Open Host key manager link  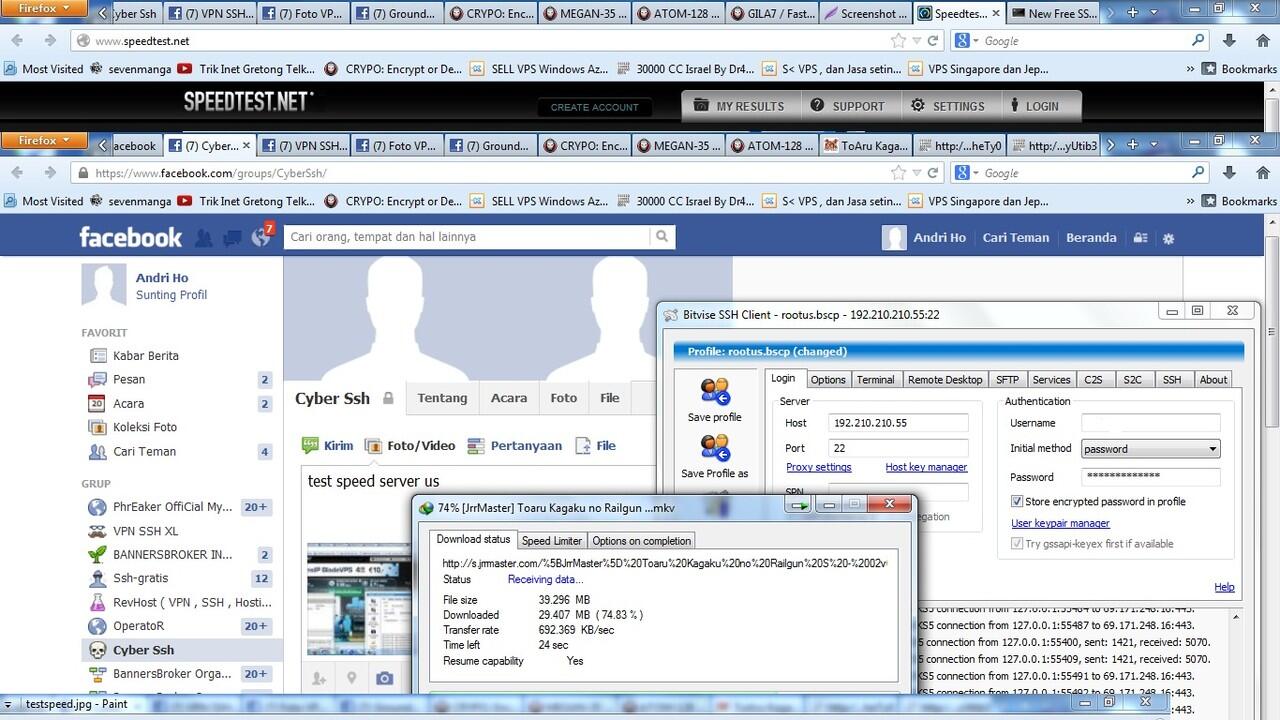pos(926,467)
